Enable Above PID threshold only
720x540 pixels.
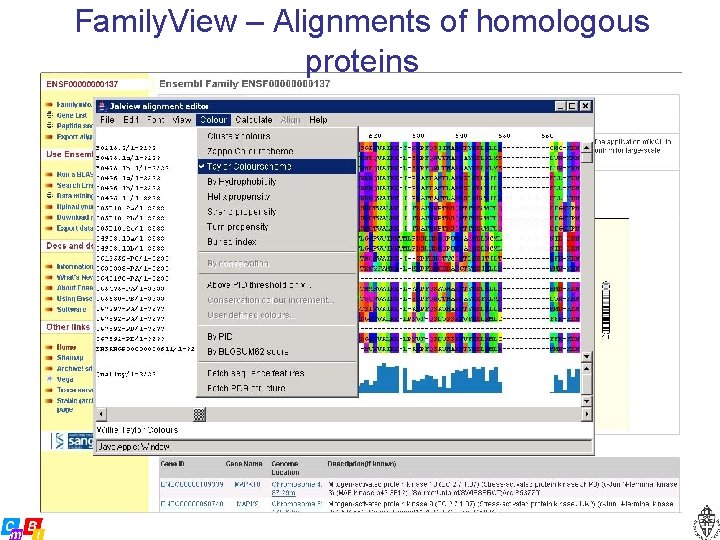[277, 285]
